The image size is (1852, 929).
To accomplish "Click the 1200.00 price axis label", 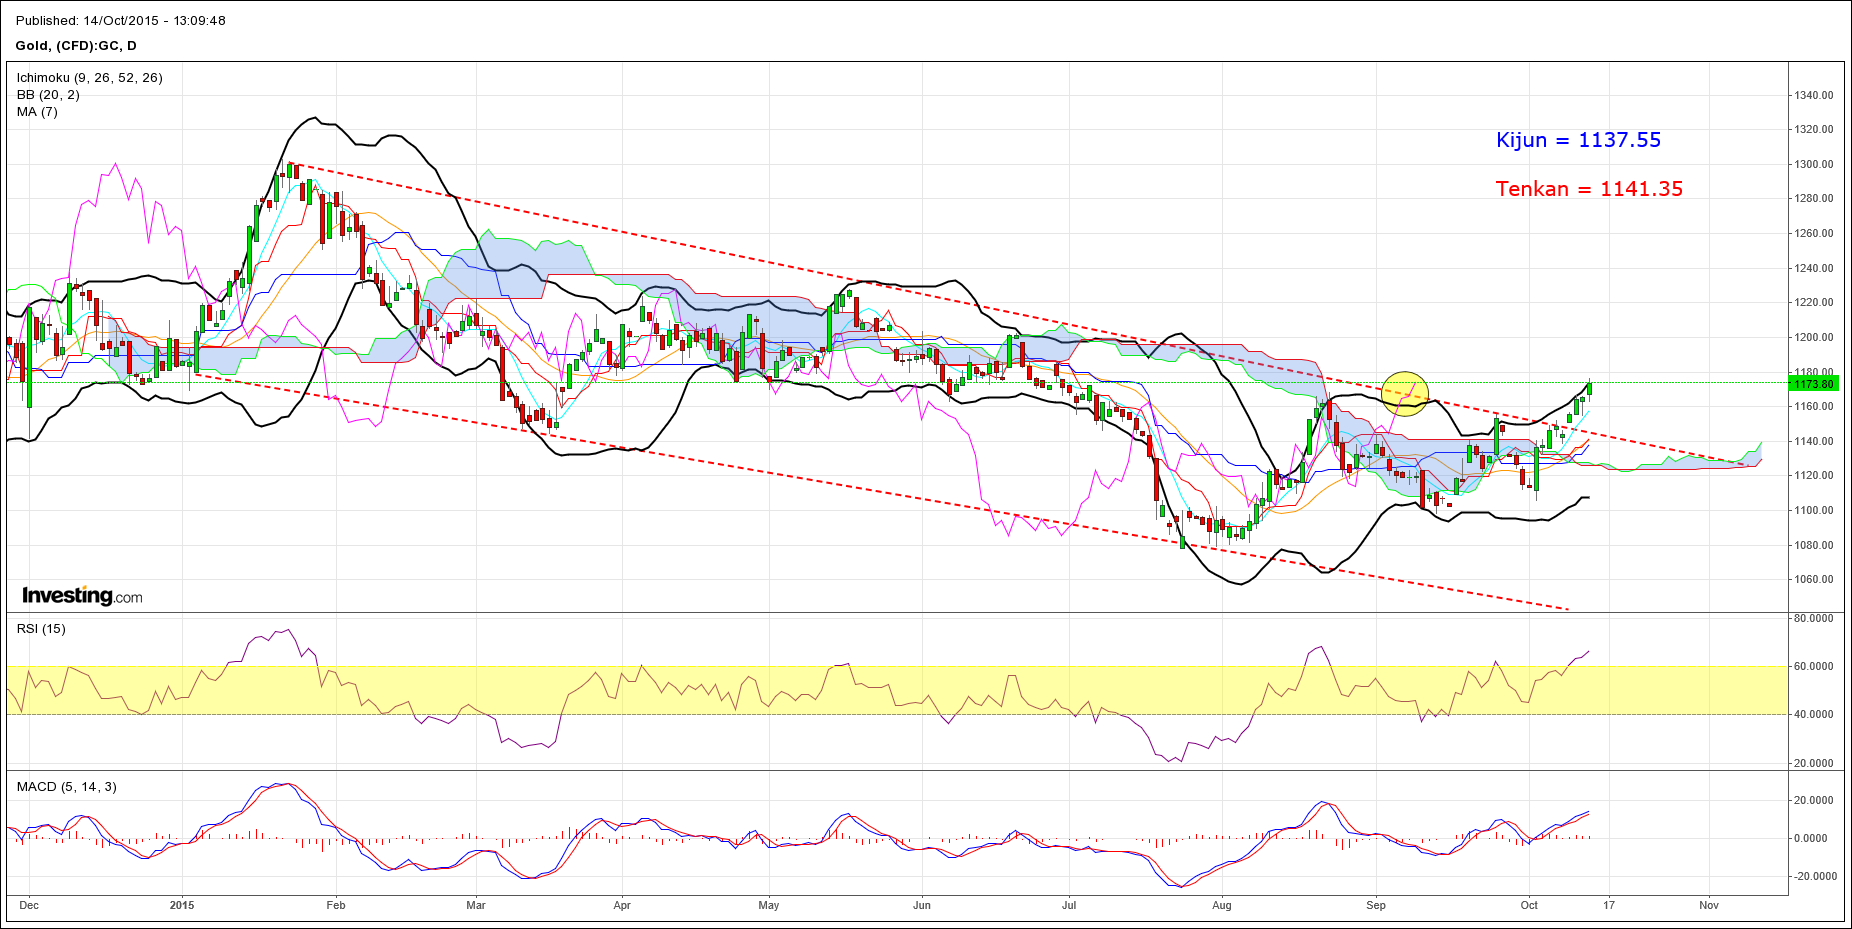I will coord(1814,338).
